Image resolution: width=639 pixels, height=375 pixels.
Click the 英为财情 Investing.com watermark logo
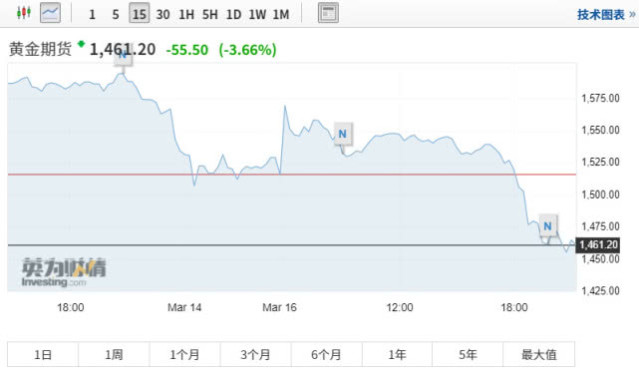[64, 272]
